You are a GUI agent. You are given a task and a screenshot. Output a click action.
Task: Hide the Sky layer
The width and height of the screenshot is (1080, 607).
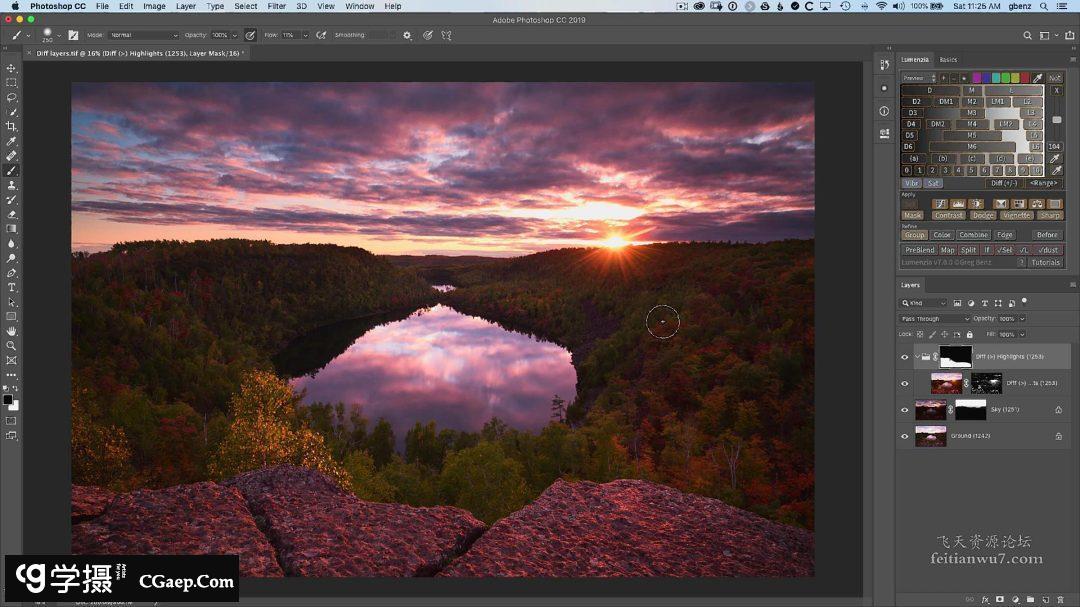[905, 410]
